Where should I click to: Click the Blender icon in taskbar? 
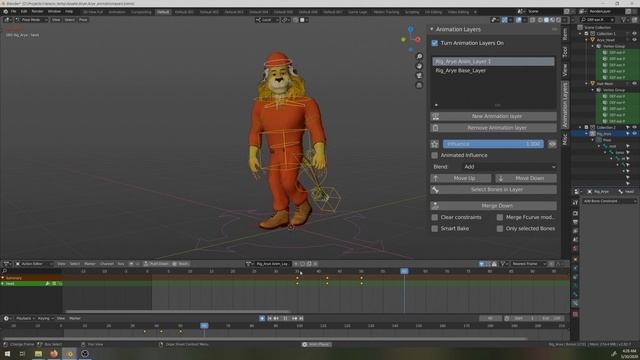(x=69, y=354)
